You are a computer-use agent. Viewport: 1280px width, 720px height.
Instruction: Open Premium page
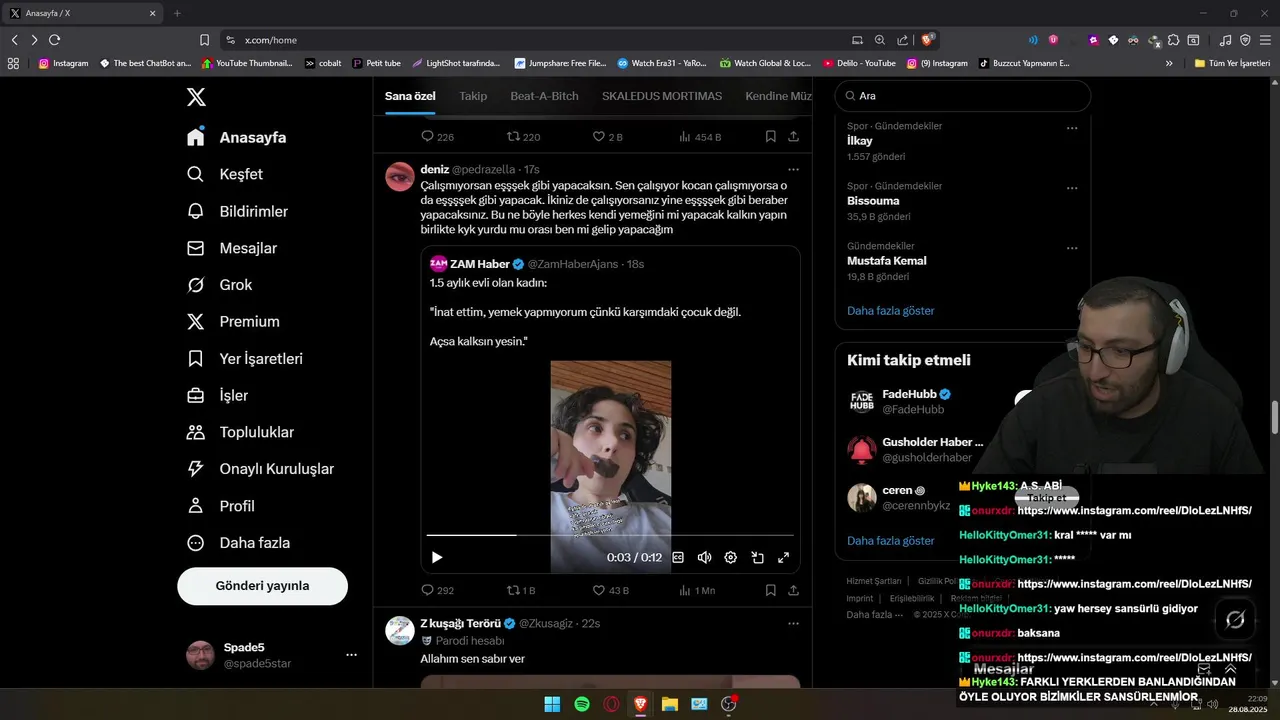point(233,321)
